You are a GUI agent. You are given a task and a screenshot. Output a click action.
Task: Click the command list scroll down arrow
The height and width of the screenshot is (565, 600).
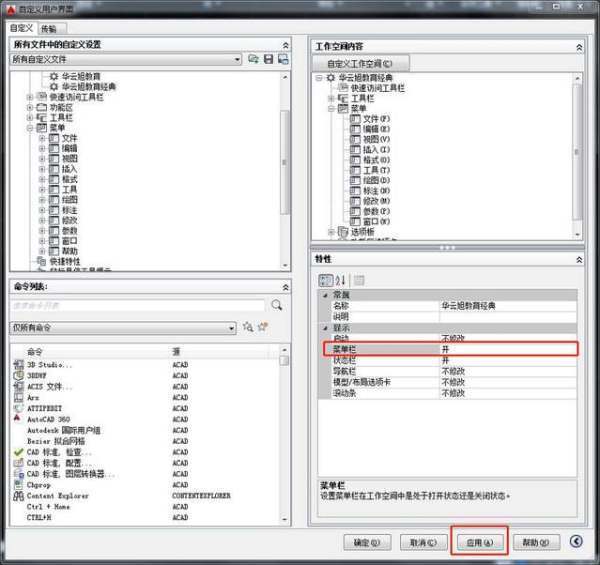284,519
